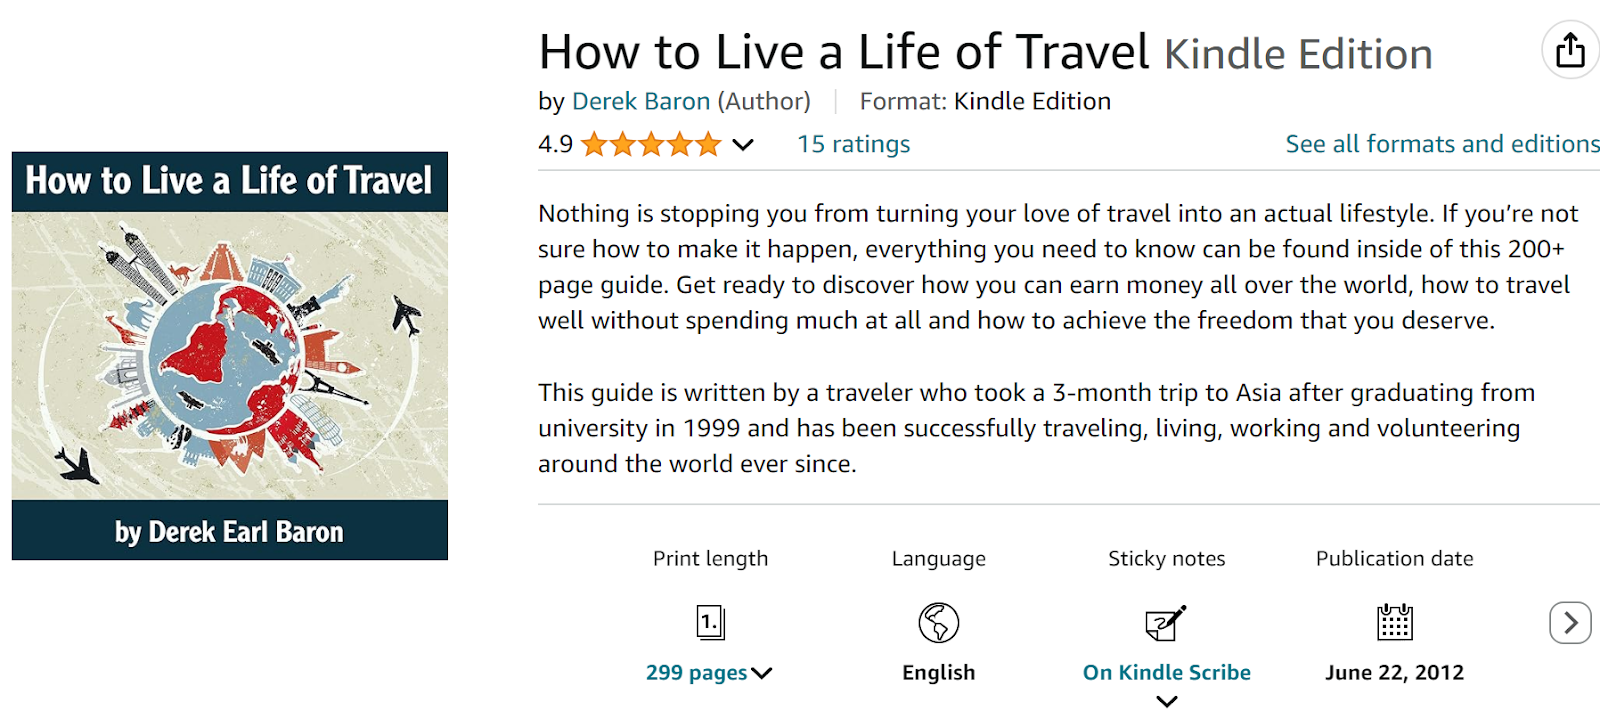1600x727 pixels.
Task: Expand the 299 pages details chevron
Action: click(x=760, y=673)
